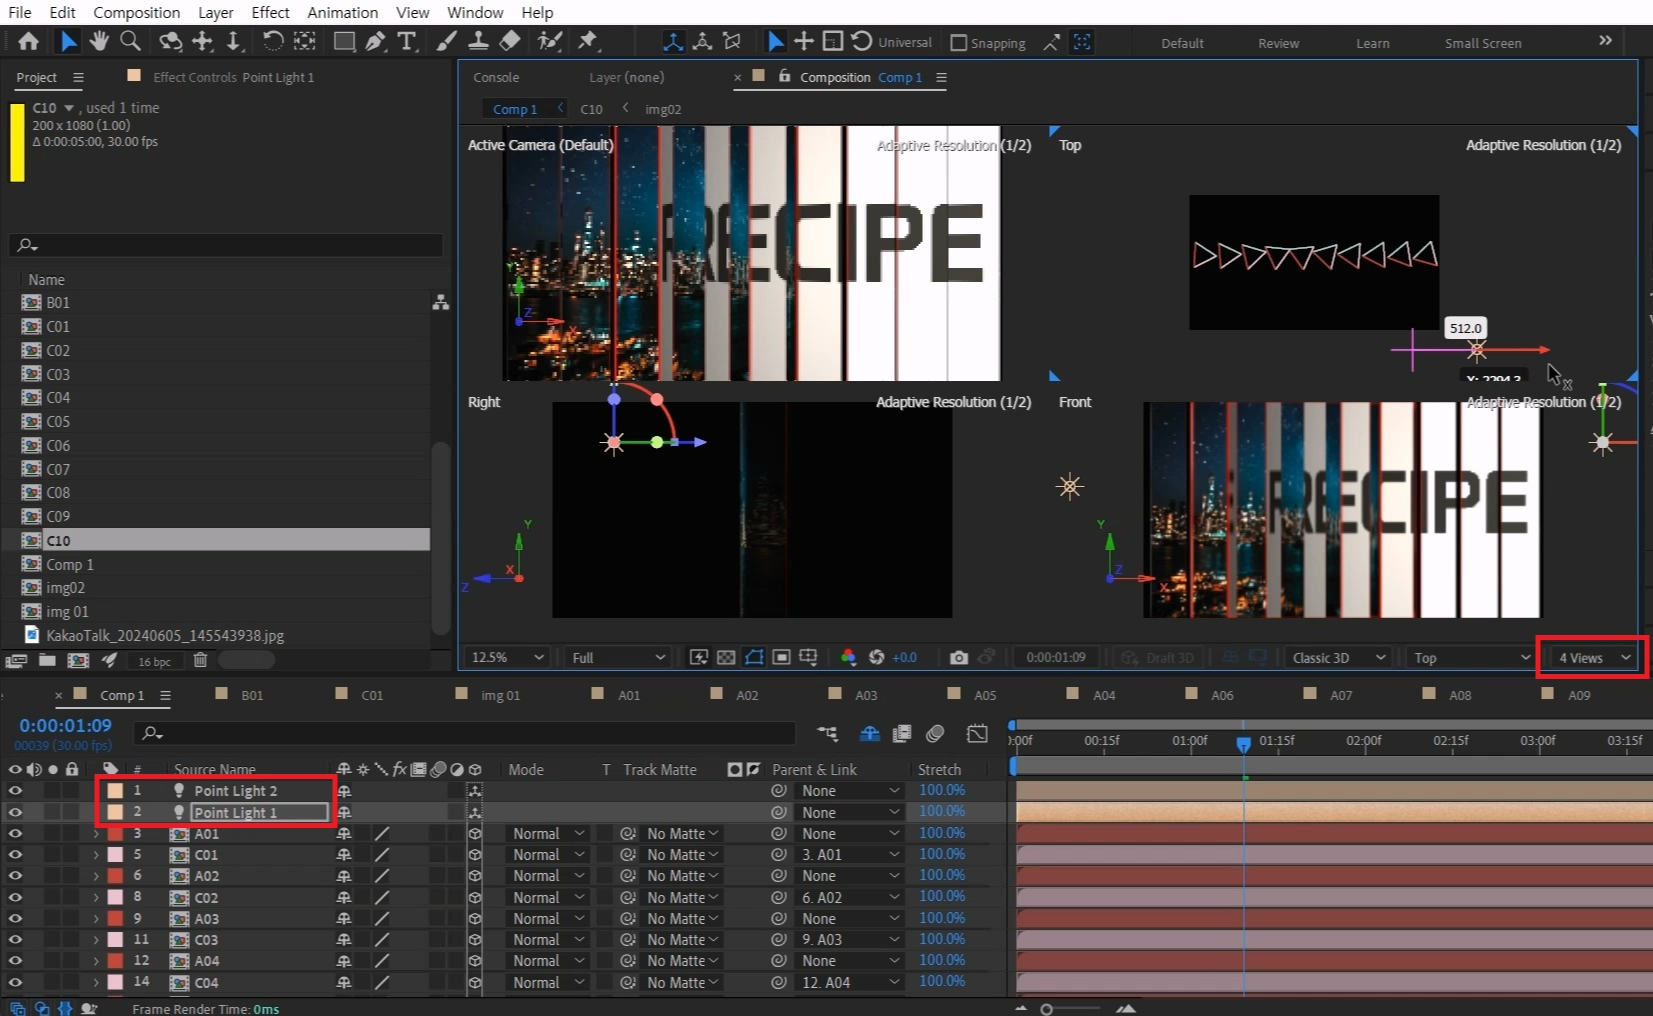Image resolution: width=1653 pixels, height=1016 pixels.
Task: Delete selected item with trash icon
Action: (200, 660)
